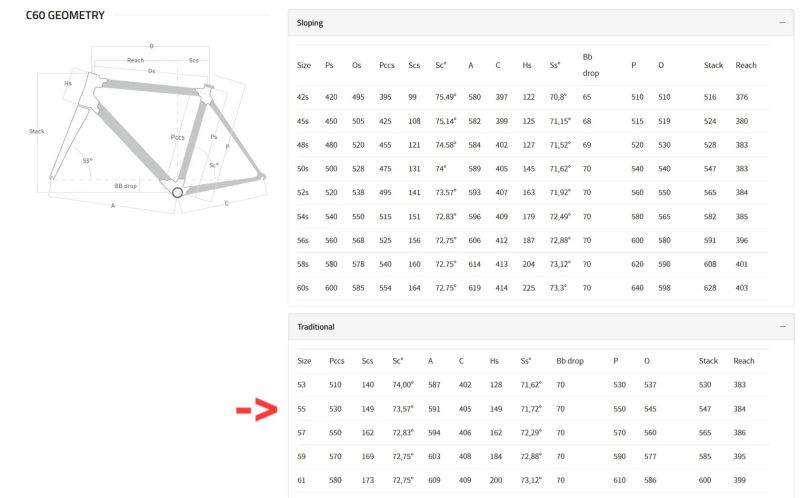Screen dimensions: 800x498
Task: Click the red arrow pointing at size 55
Action: tap(256, 410)
